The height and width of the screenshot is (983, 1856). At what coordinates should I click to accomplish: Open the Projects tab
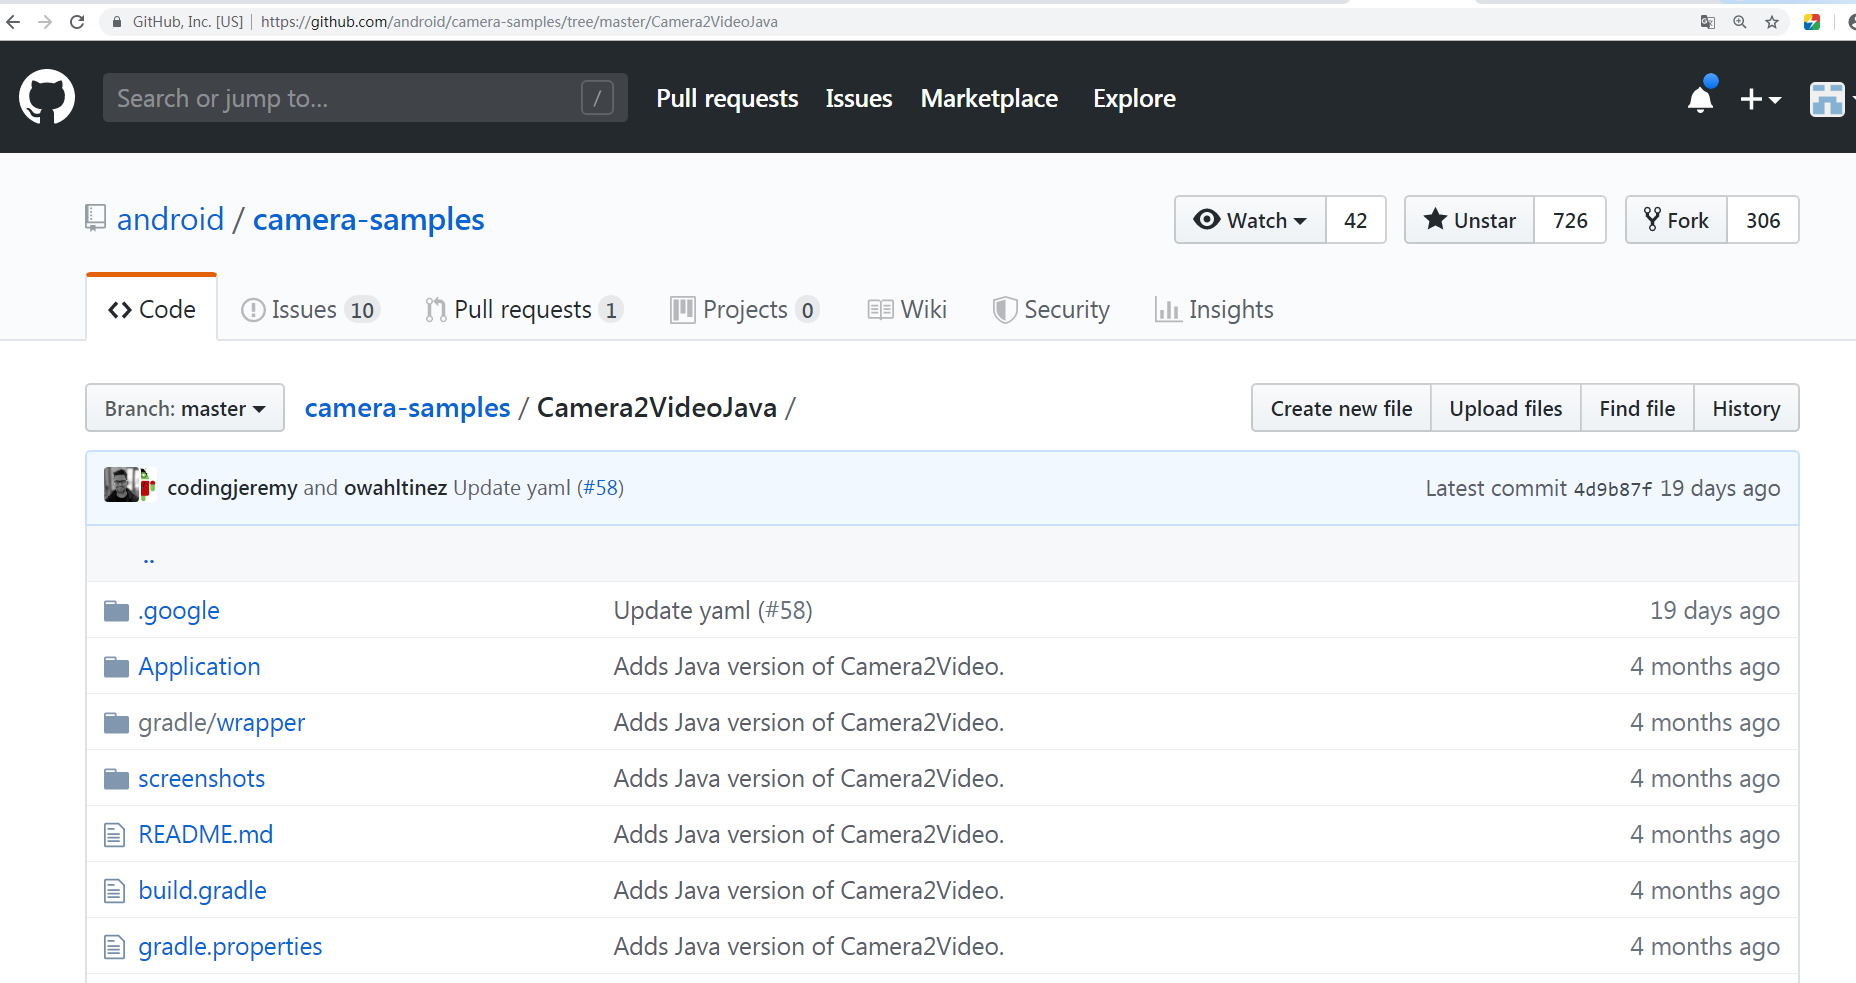745,310
